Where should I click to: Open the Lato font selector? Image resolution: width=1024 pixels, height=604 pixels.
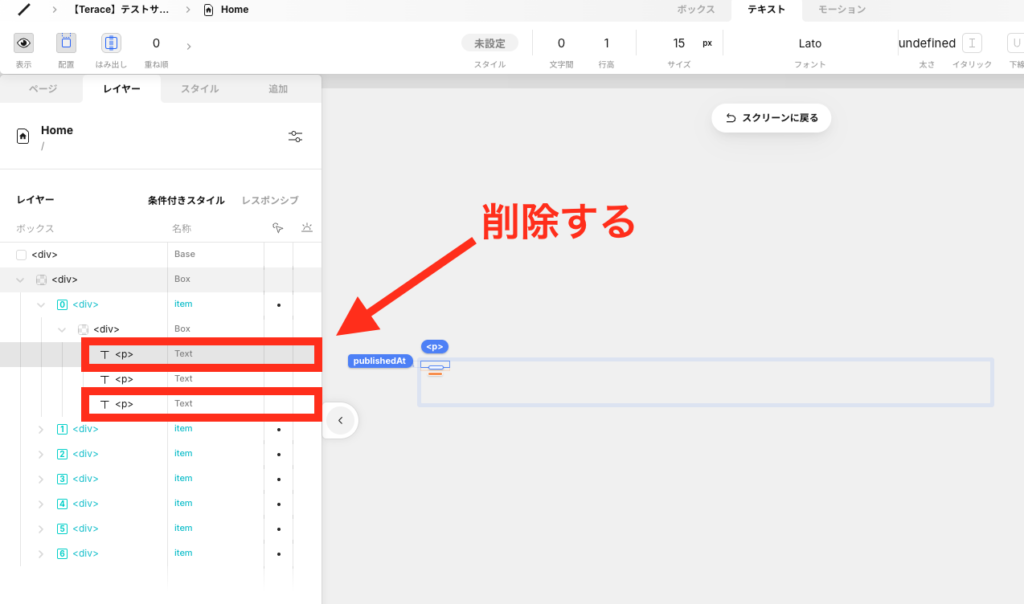810,43
